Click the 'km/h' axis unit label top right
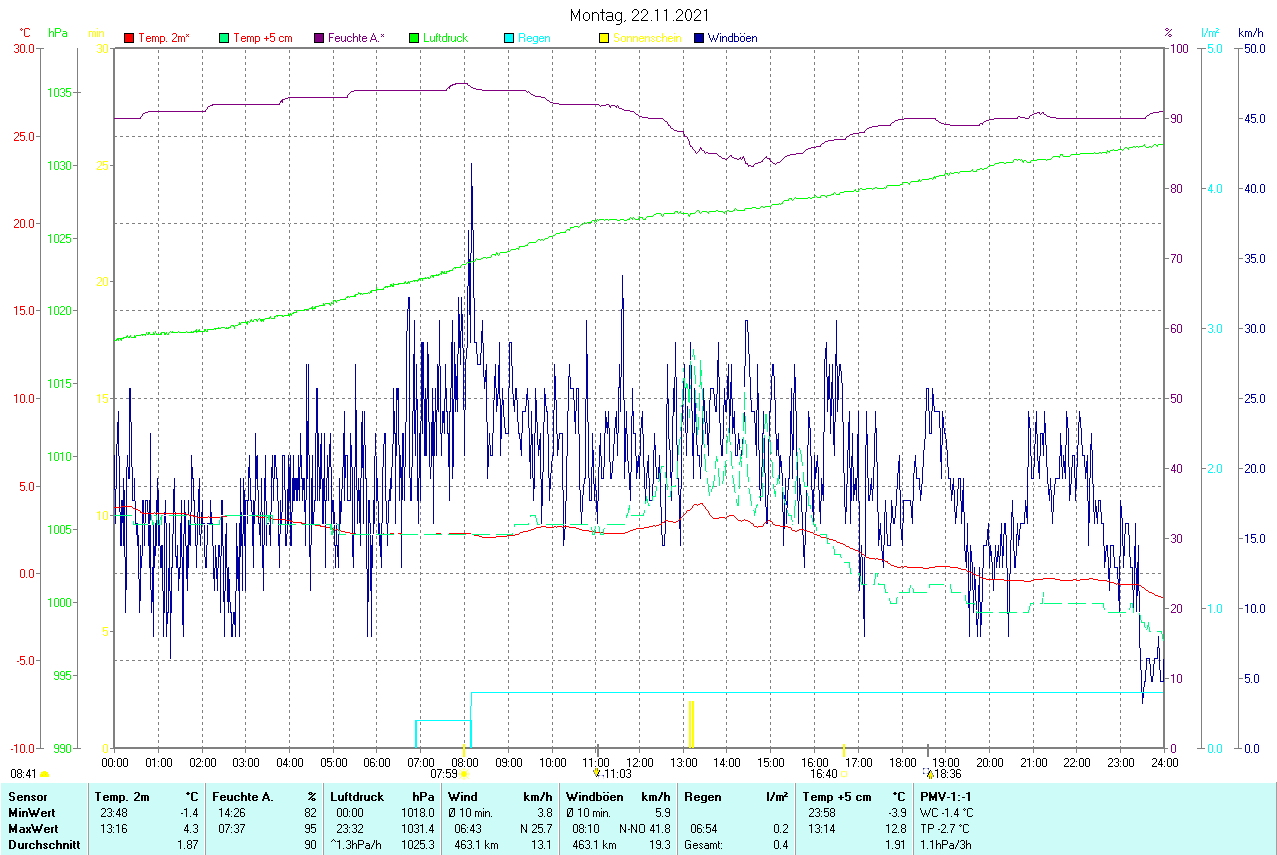The width and height of the screenshot is (1277, 855). pos(1251,32)
